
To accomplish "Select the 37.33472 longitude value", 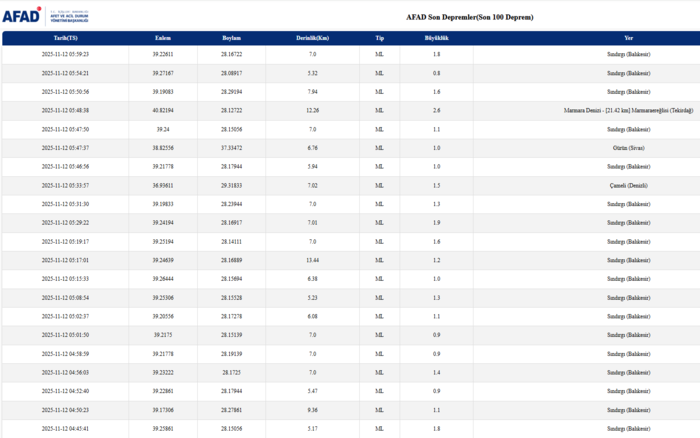I will click(231, 148).
